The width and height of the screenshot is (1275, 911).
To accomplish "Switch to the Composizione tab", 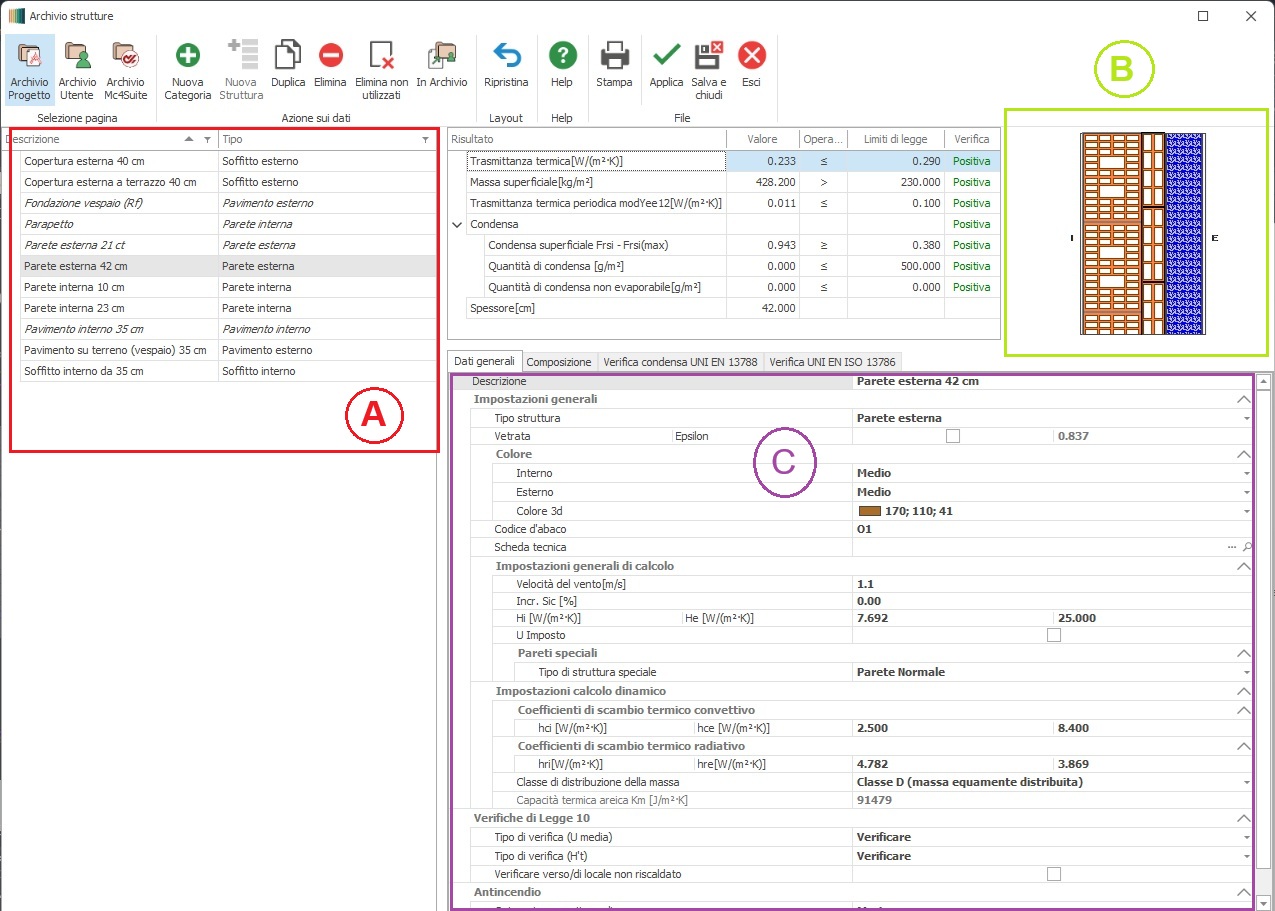I will [559, 362].
